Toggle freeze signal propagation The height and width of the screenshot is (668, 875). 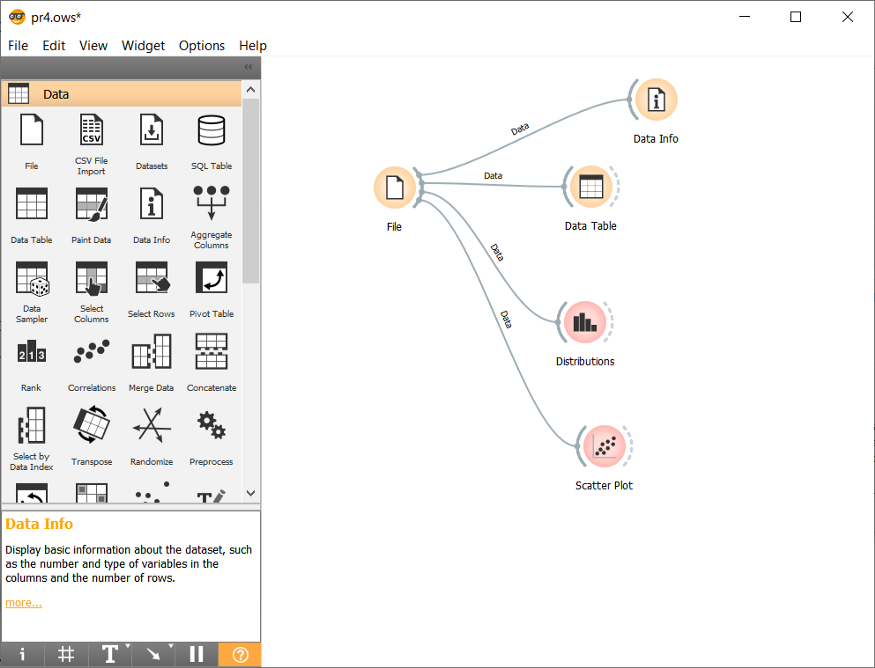(195, 654)
